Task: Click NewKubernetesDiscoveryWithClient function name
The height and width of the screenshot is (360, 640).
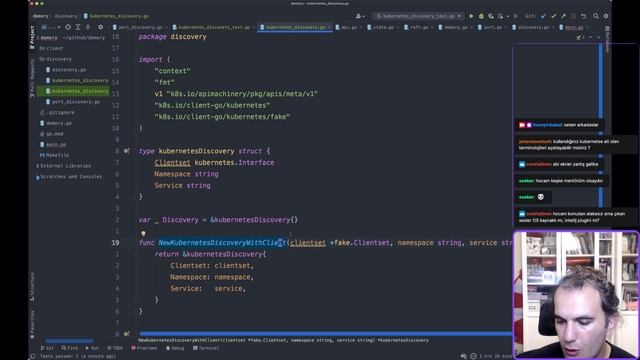Action: pyautogui.click(x=222, y=243)
